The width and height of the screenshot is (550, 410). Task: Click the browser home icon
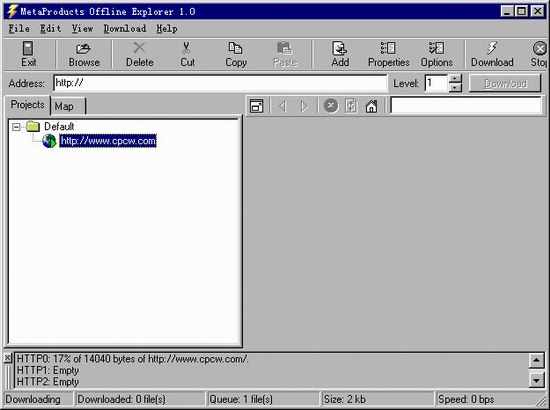[x=371, y=106]
